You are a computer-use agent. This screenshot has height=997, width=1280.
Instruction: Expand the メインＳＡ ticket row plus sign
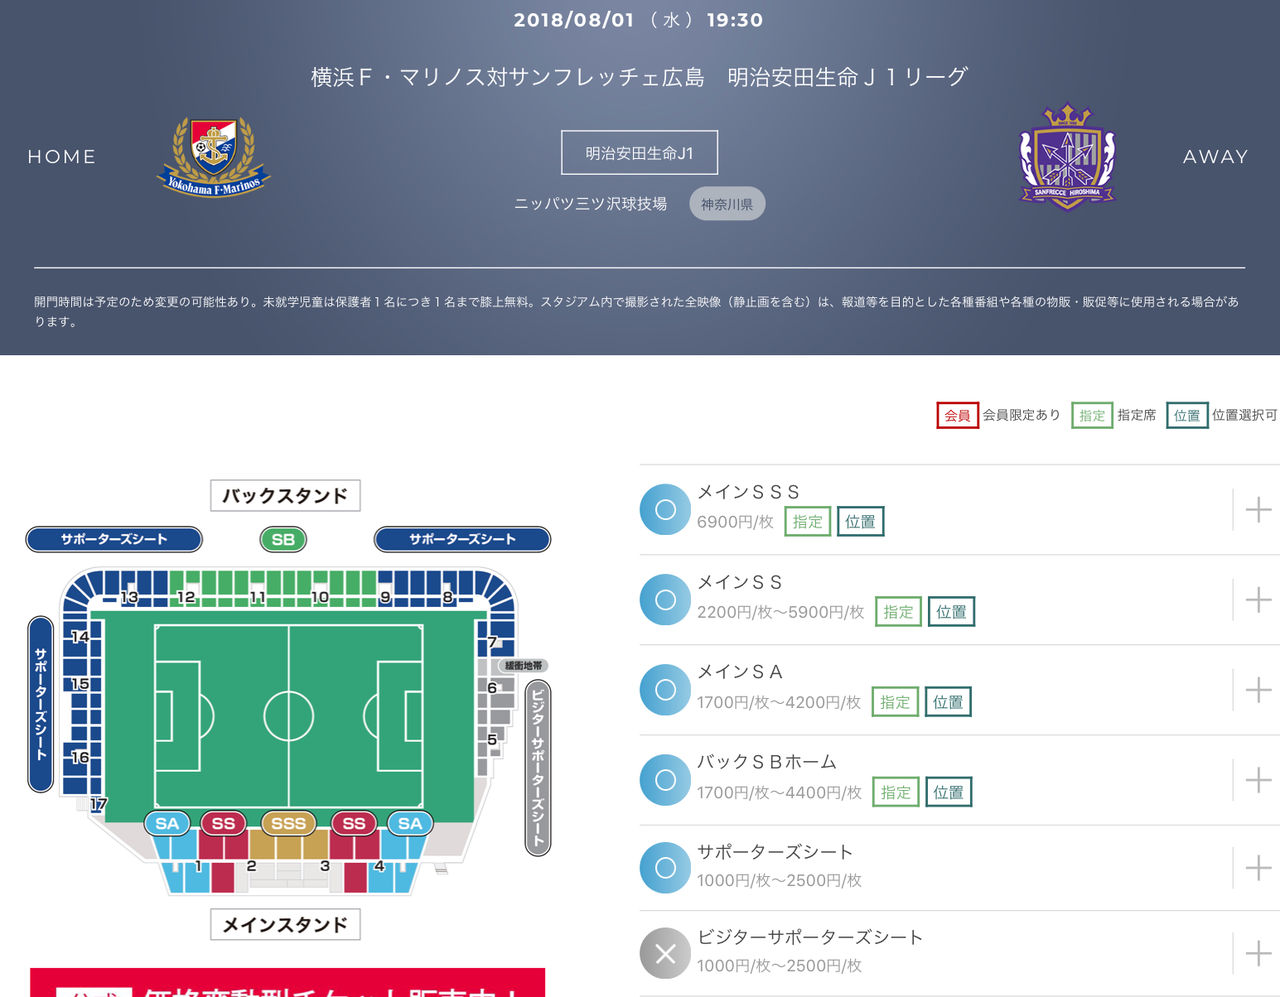tap(1258, 689)
